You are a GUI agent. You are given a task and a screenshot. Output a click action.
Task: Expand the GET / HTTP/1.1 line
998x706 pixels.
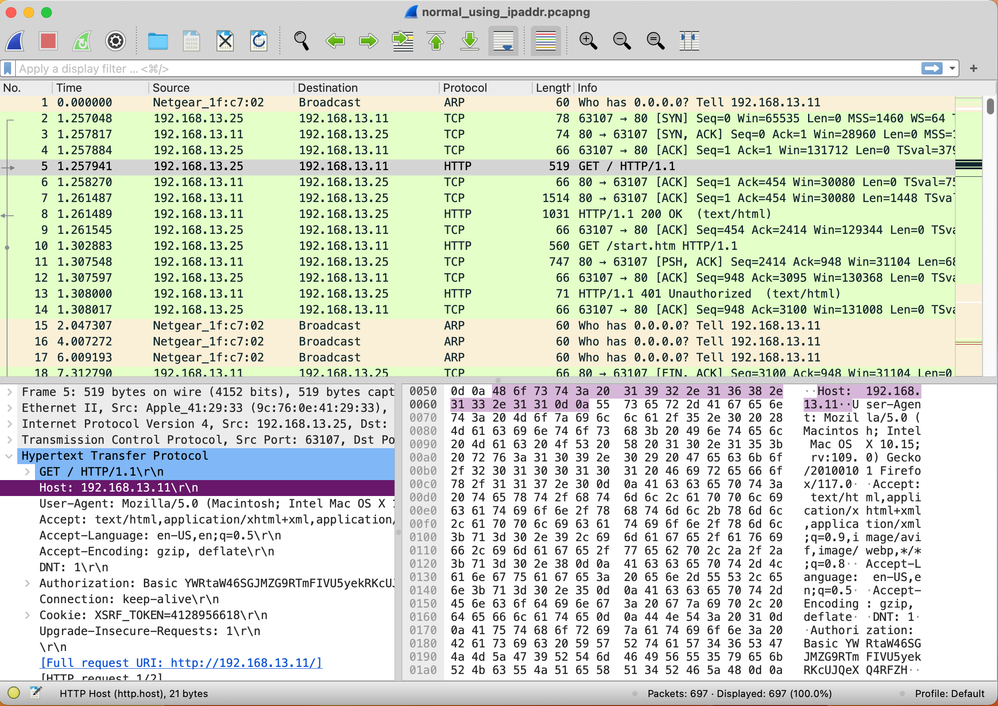pos(27,472)
